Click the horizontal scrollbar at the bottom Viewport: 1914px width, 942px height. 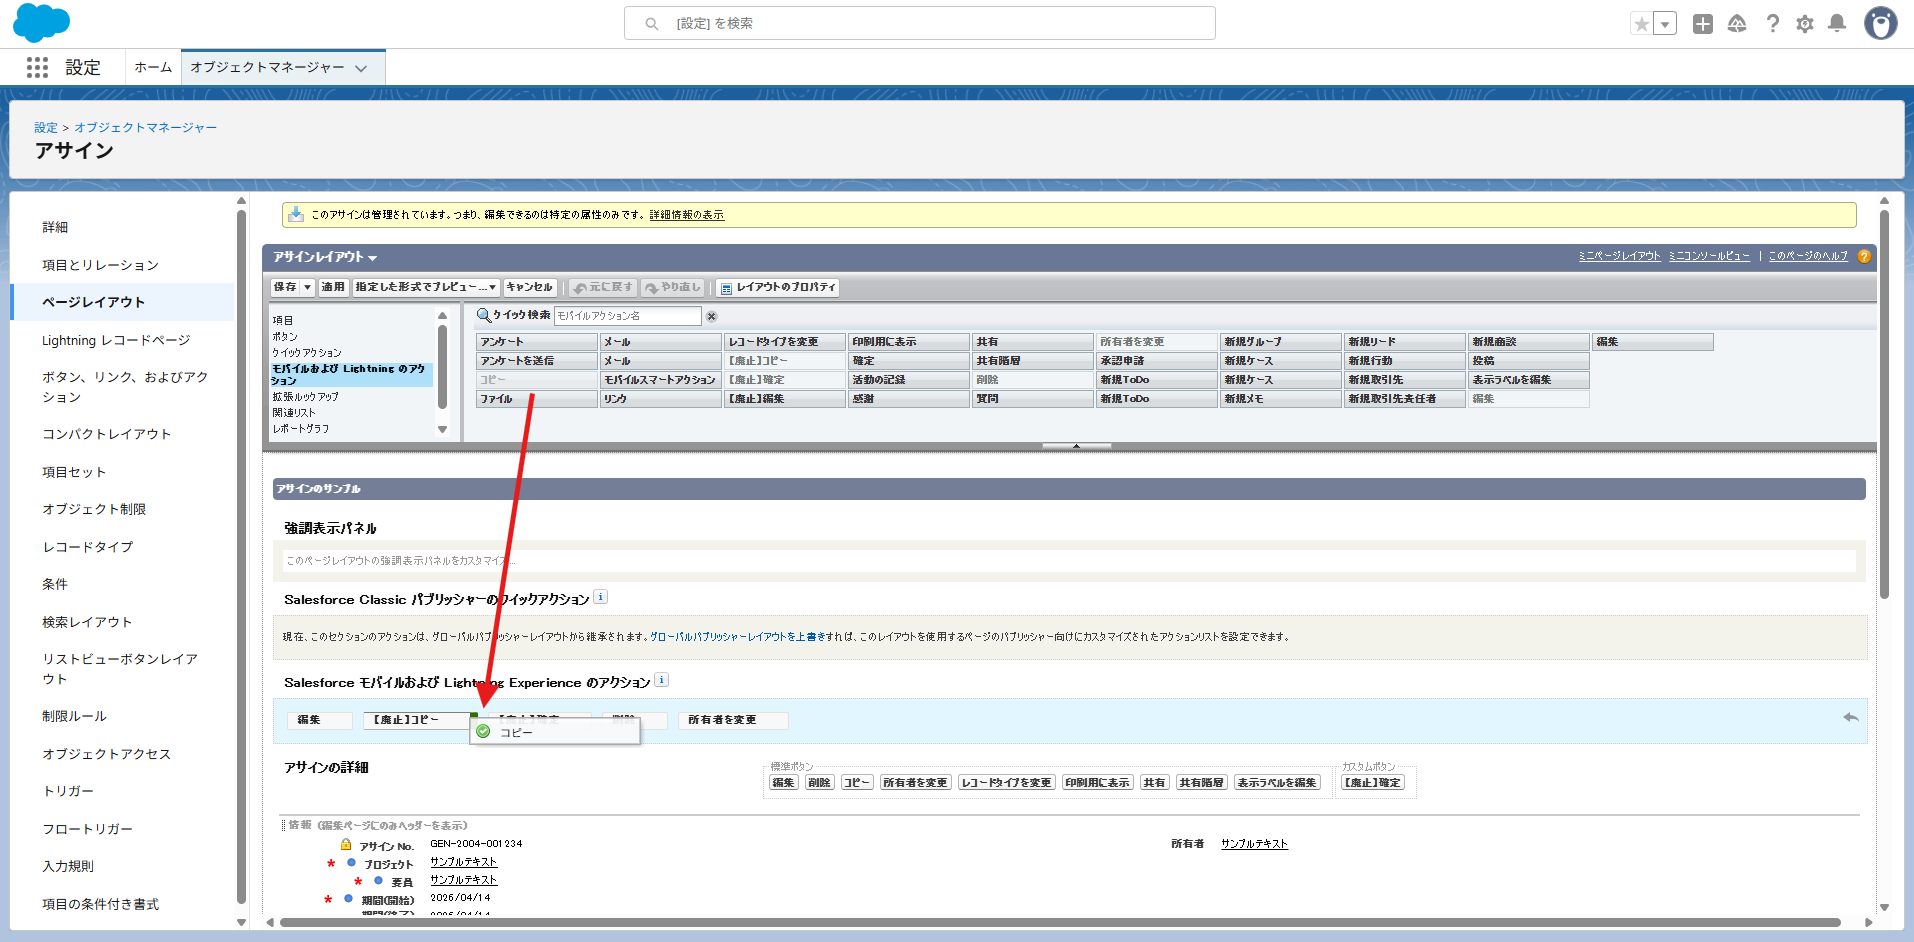pos(1060,923)
